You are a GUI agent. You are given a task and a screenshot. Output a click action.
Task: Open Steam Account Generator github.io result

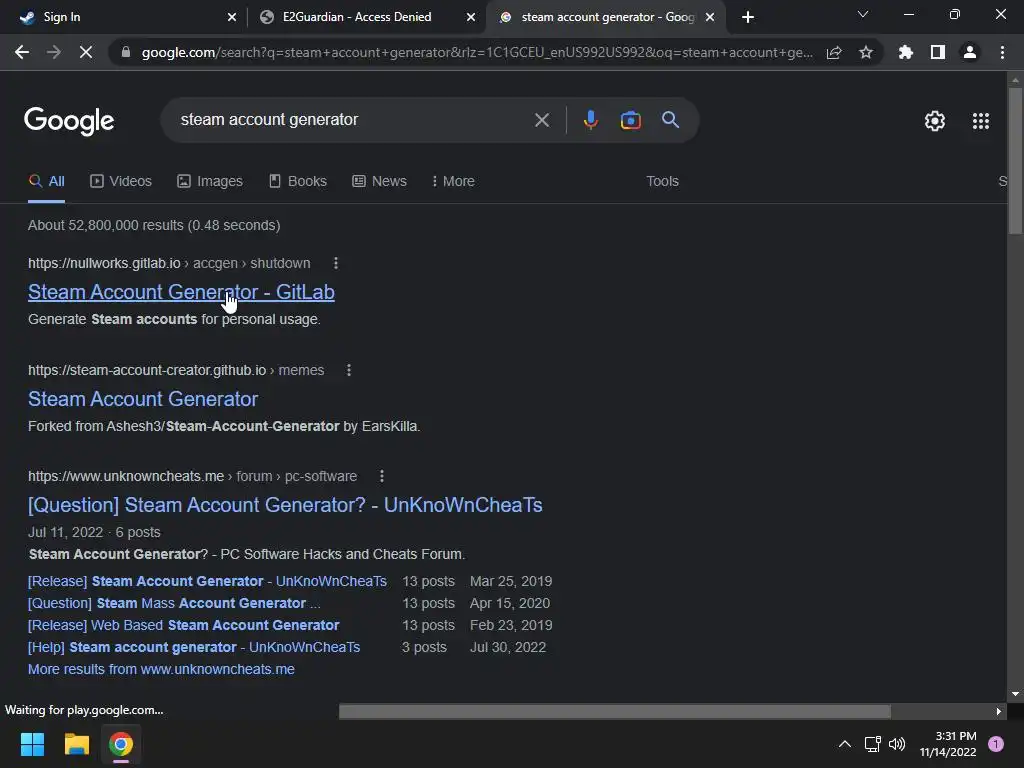click(x=143, y=399)
